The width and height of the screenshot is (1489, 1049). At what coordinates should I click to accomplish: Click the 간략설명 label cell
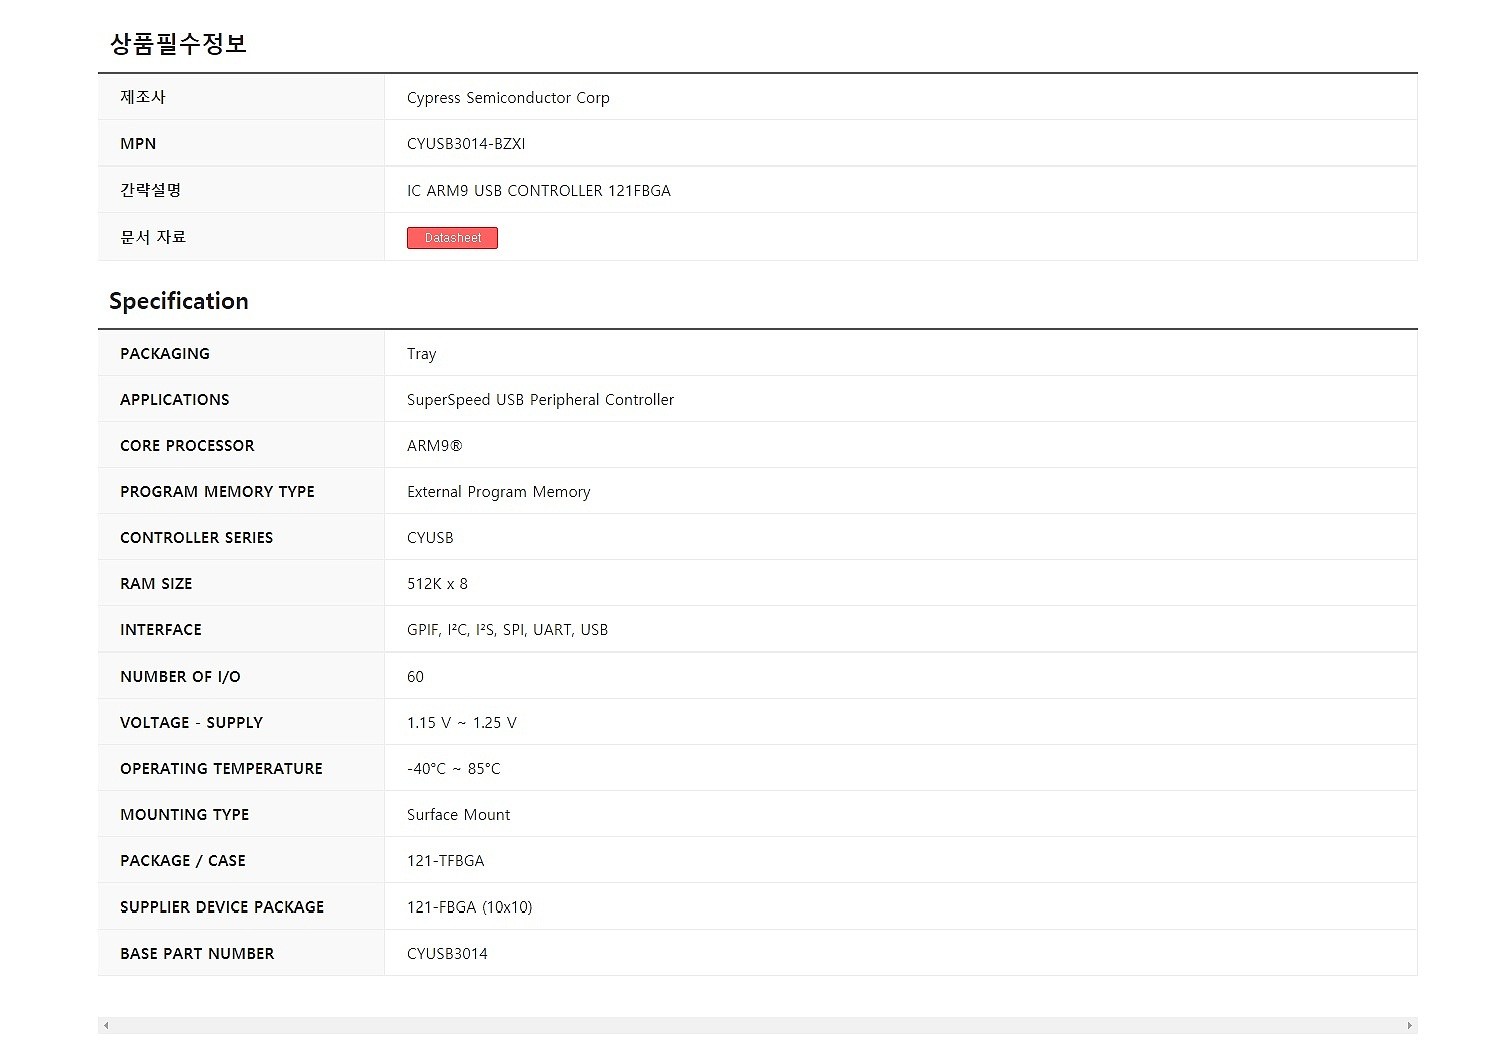click(241, 190)
